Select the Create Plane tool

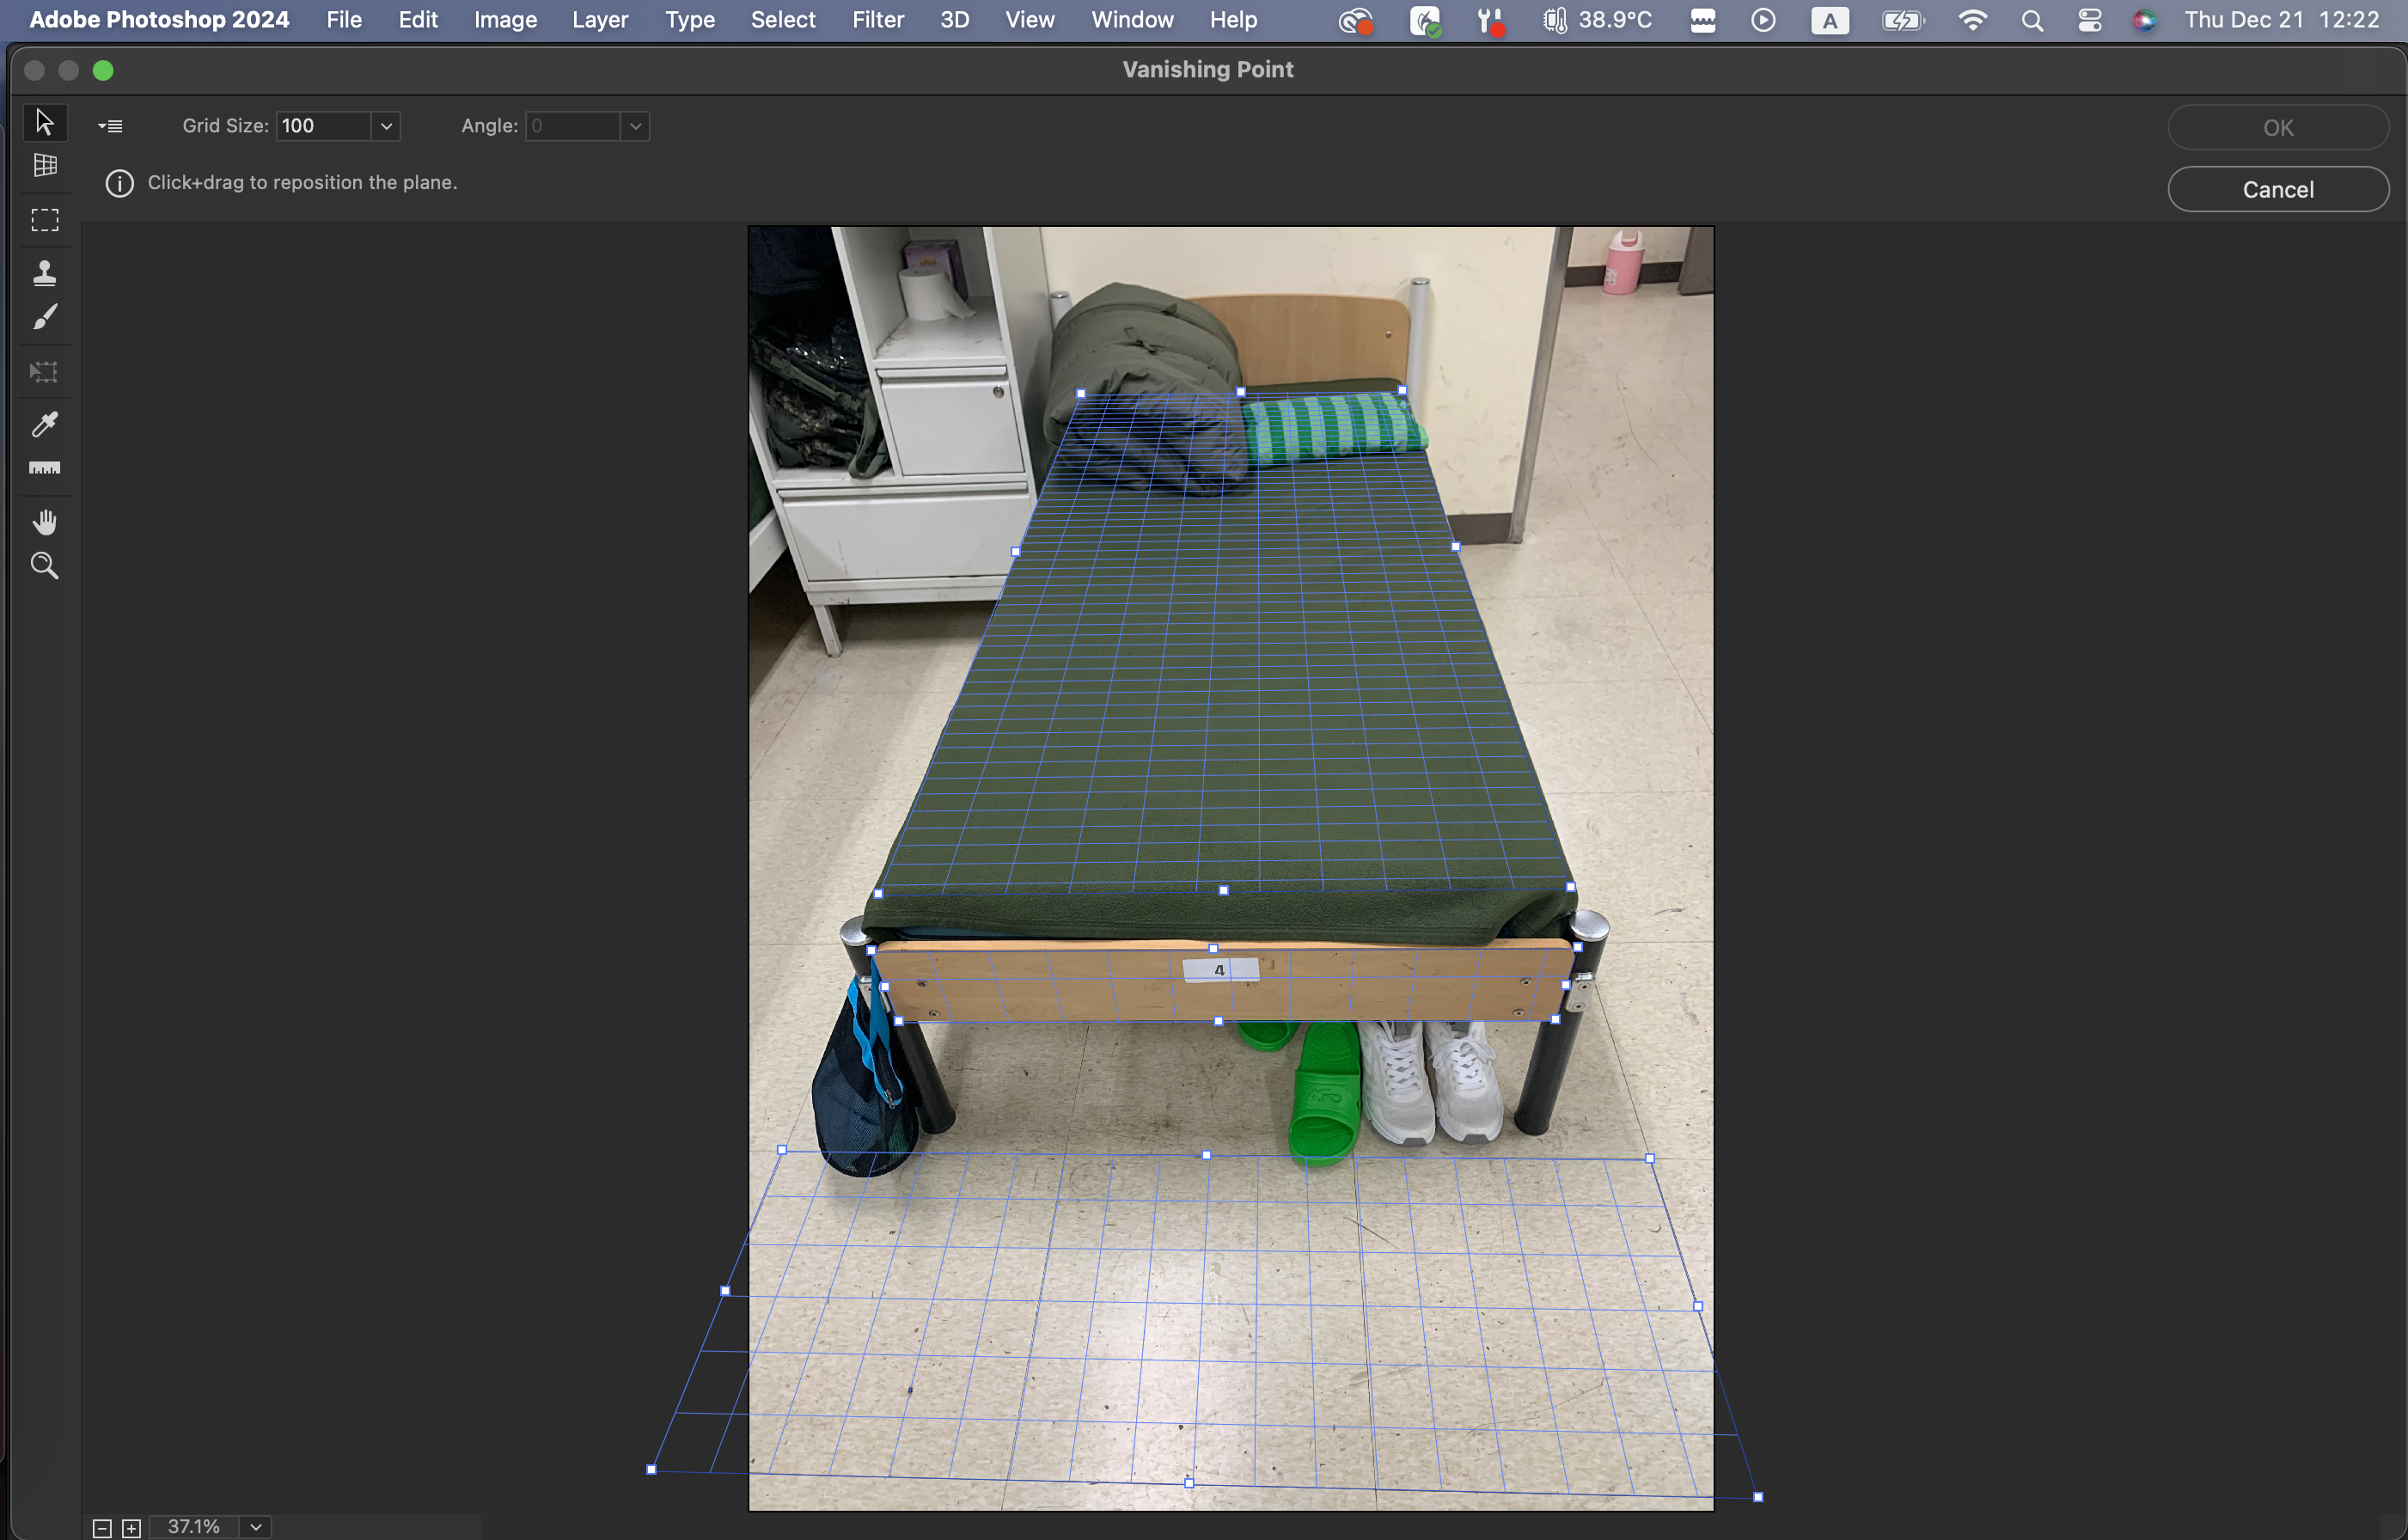[x=44, y=166]
